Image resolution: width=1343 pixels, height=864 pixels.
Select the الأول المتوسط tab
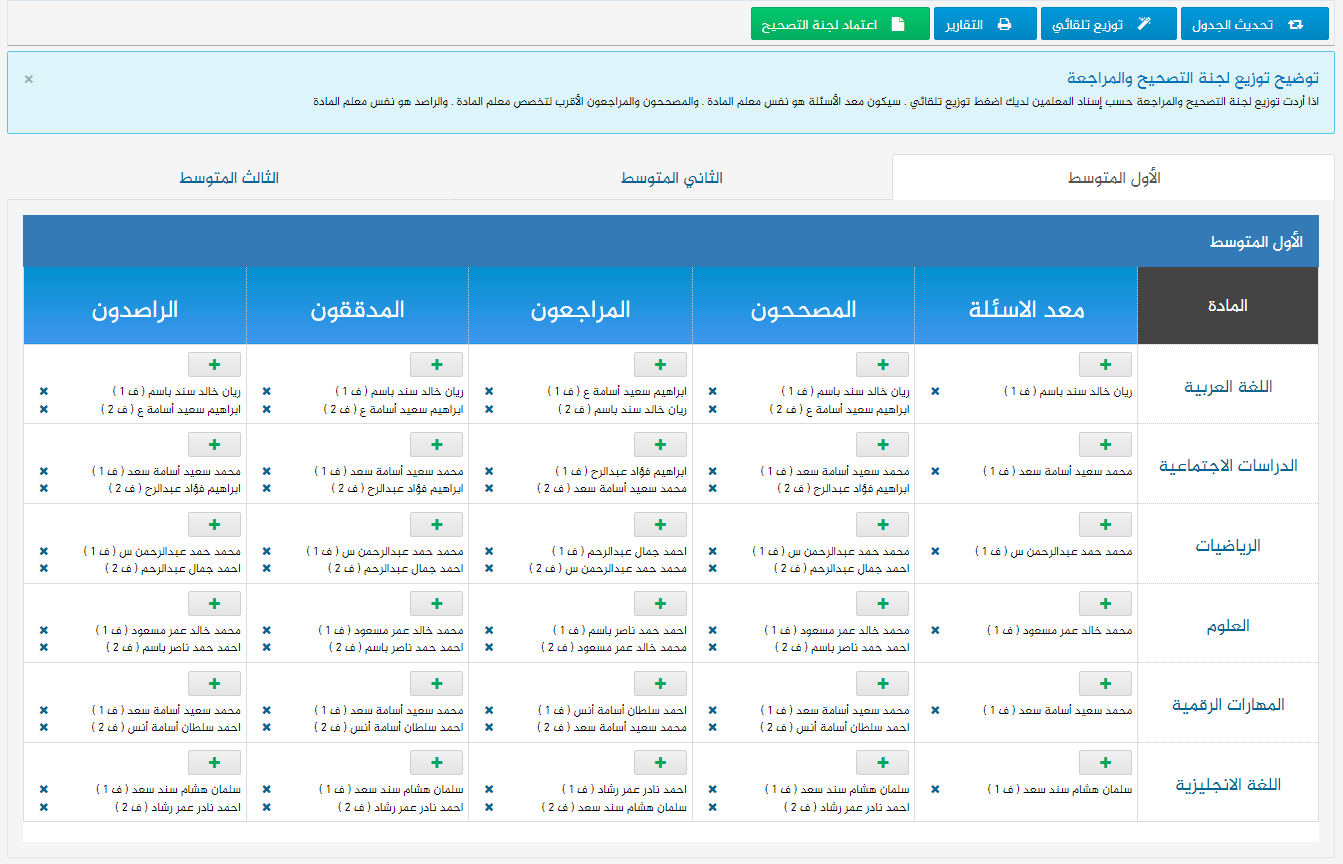1113,178
